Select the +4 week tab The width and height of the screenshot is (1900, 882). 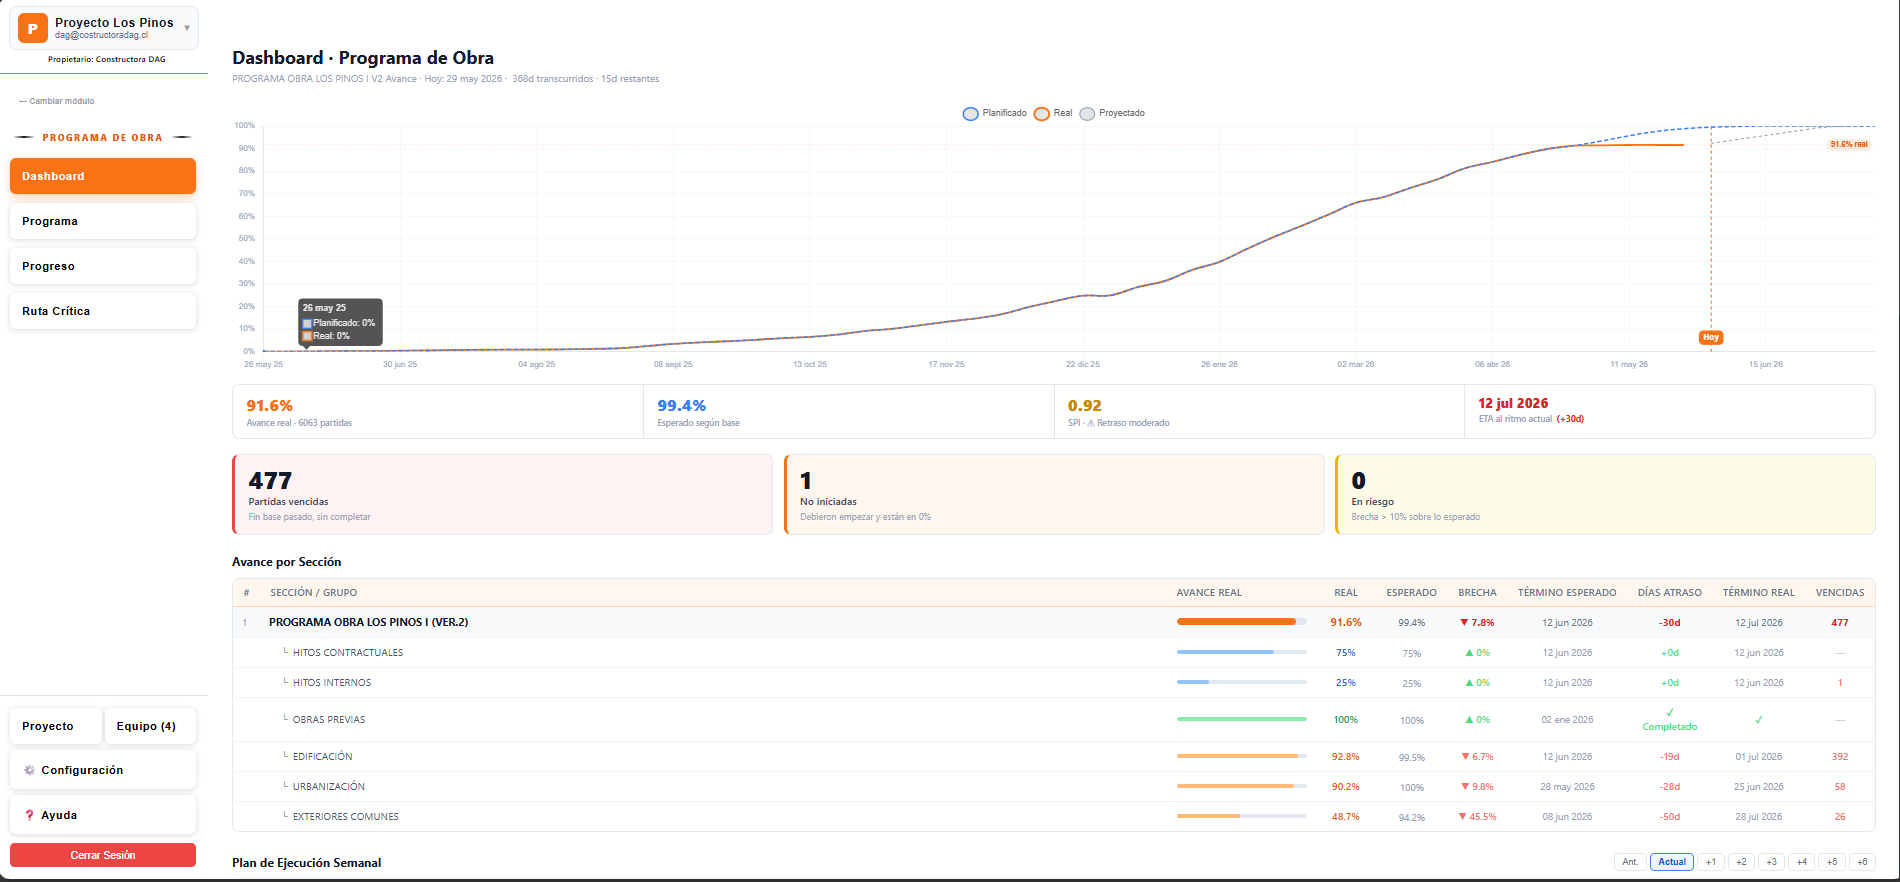tap(1802, 862)
